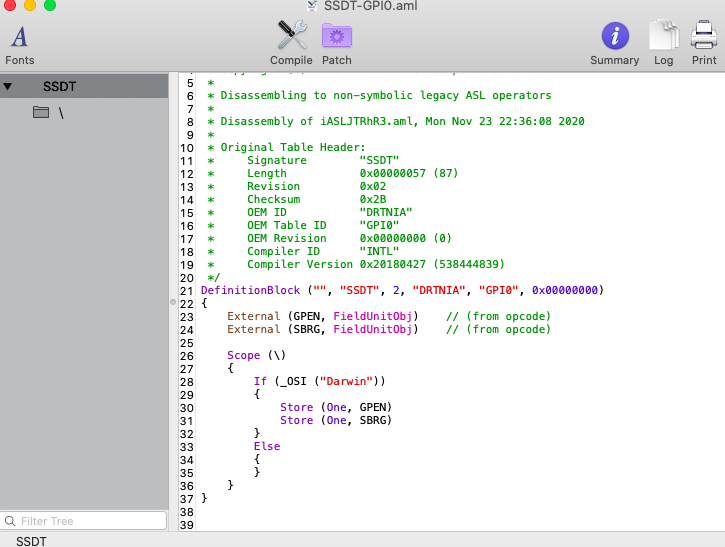
Task: Print the current document
Action: (x=704, y=37)
